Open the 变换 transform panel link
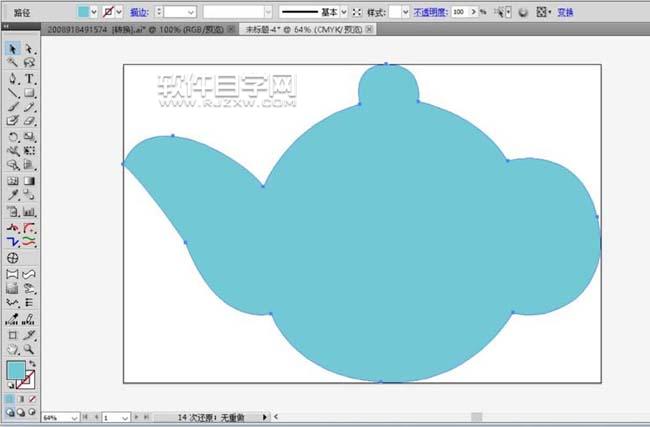Image resolution: width=650 pixels, height=427 pixels. [x=565, y=12]
